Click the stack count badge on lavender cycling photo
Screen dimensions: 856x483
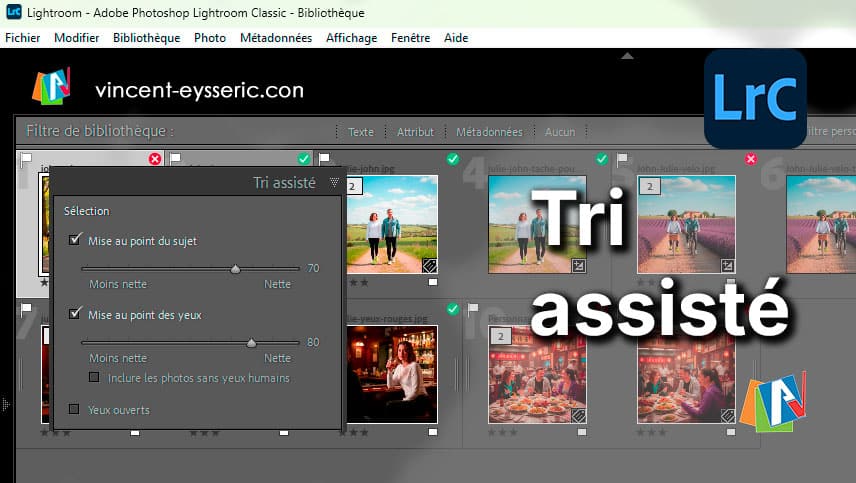[650, 186]
